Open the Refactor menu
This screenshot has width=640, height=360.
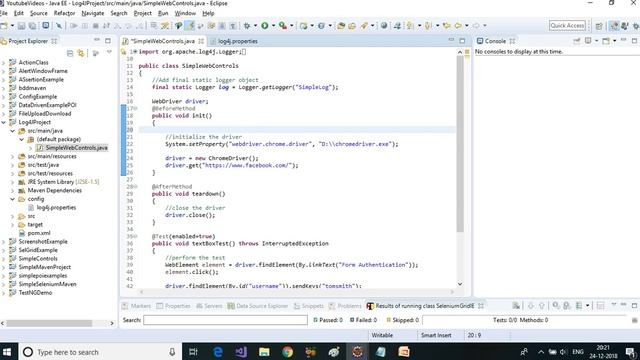coord(64,13)
